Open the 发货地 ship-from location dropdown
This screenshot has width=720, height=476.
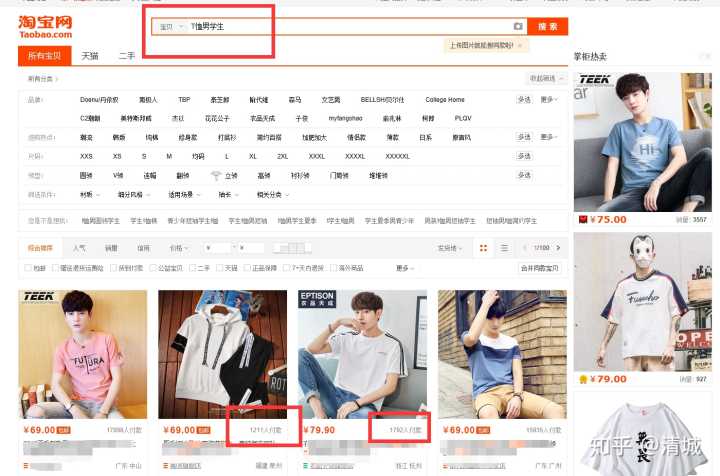click(450, 248)
